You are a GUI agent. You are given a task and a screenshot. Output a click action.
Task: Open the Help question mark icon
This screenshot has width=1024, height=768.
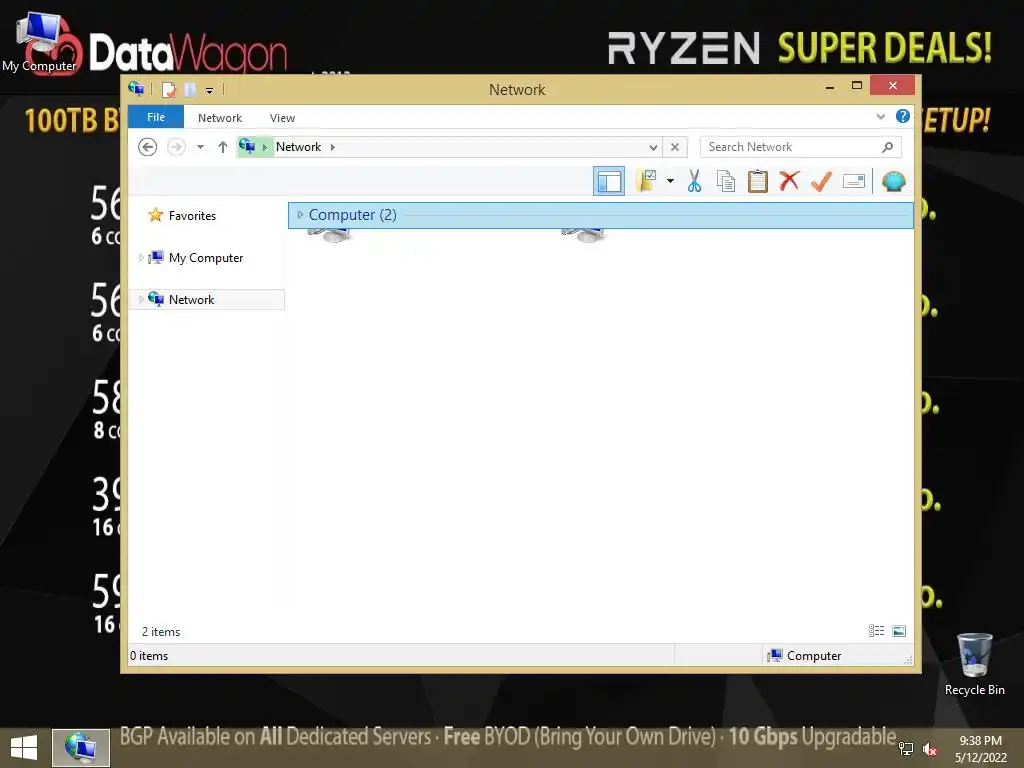pos(903,116)
